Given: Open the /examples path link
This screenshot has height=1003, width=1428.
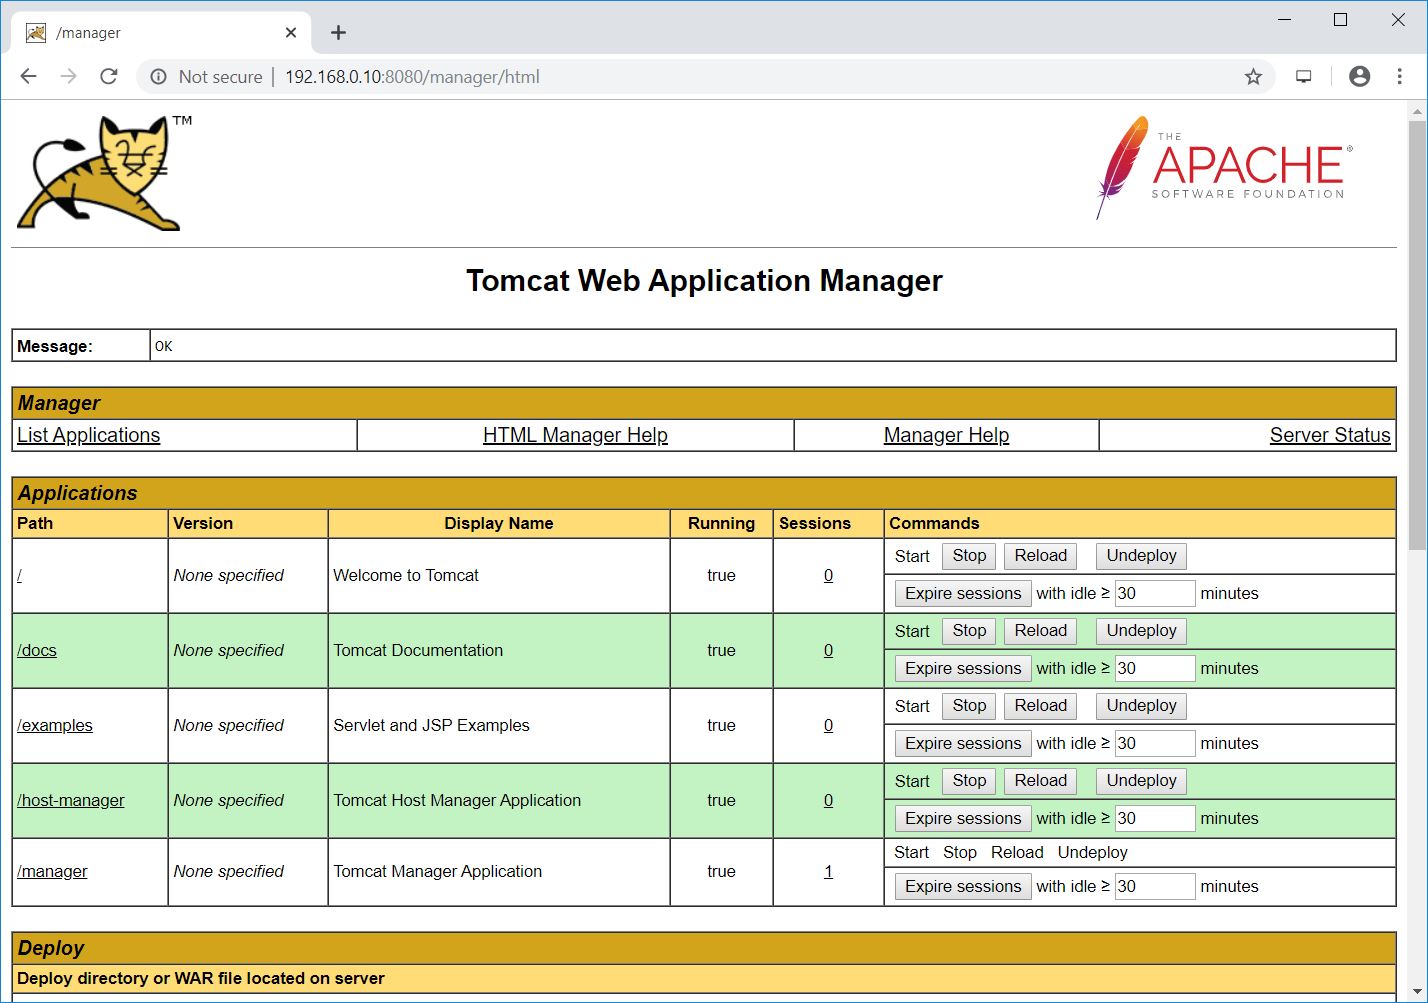Looking at the screenshot, I should [55, 725].
